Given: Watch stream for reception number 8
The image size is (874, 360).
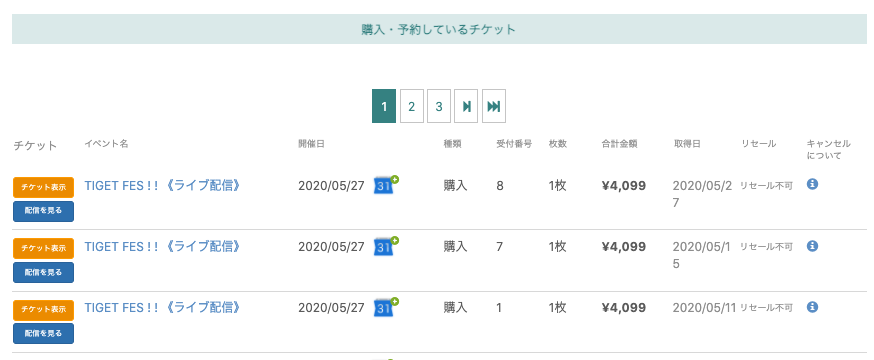Looking at the screenshot, I should (x=43, y=211).
